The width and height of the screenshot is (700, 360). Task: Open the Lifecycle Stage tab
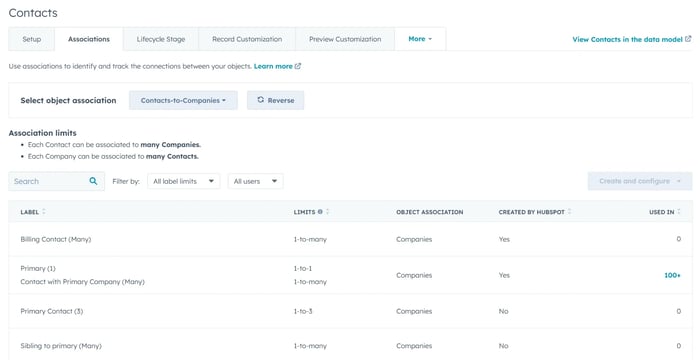(x=161, y=39)
